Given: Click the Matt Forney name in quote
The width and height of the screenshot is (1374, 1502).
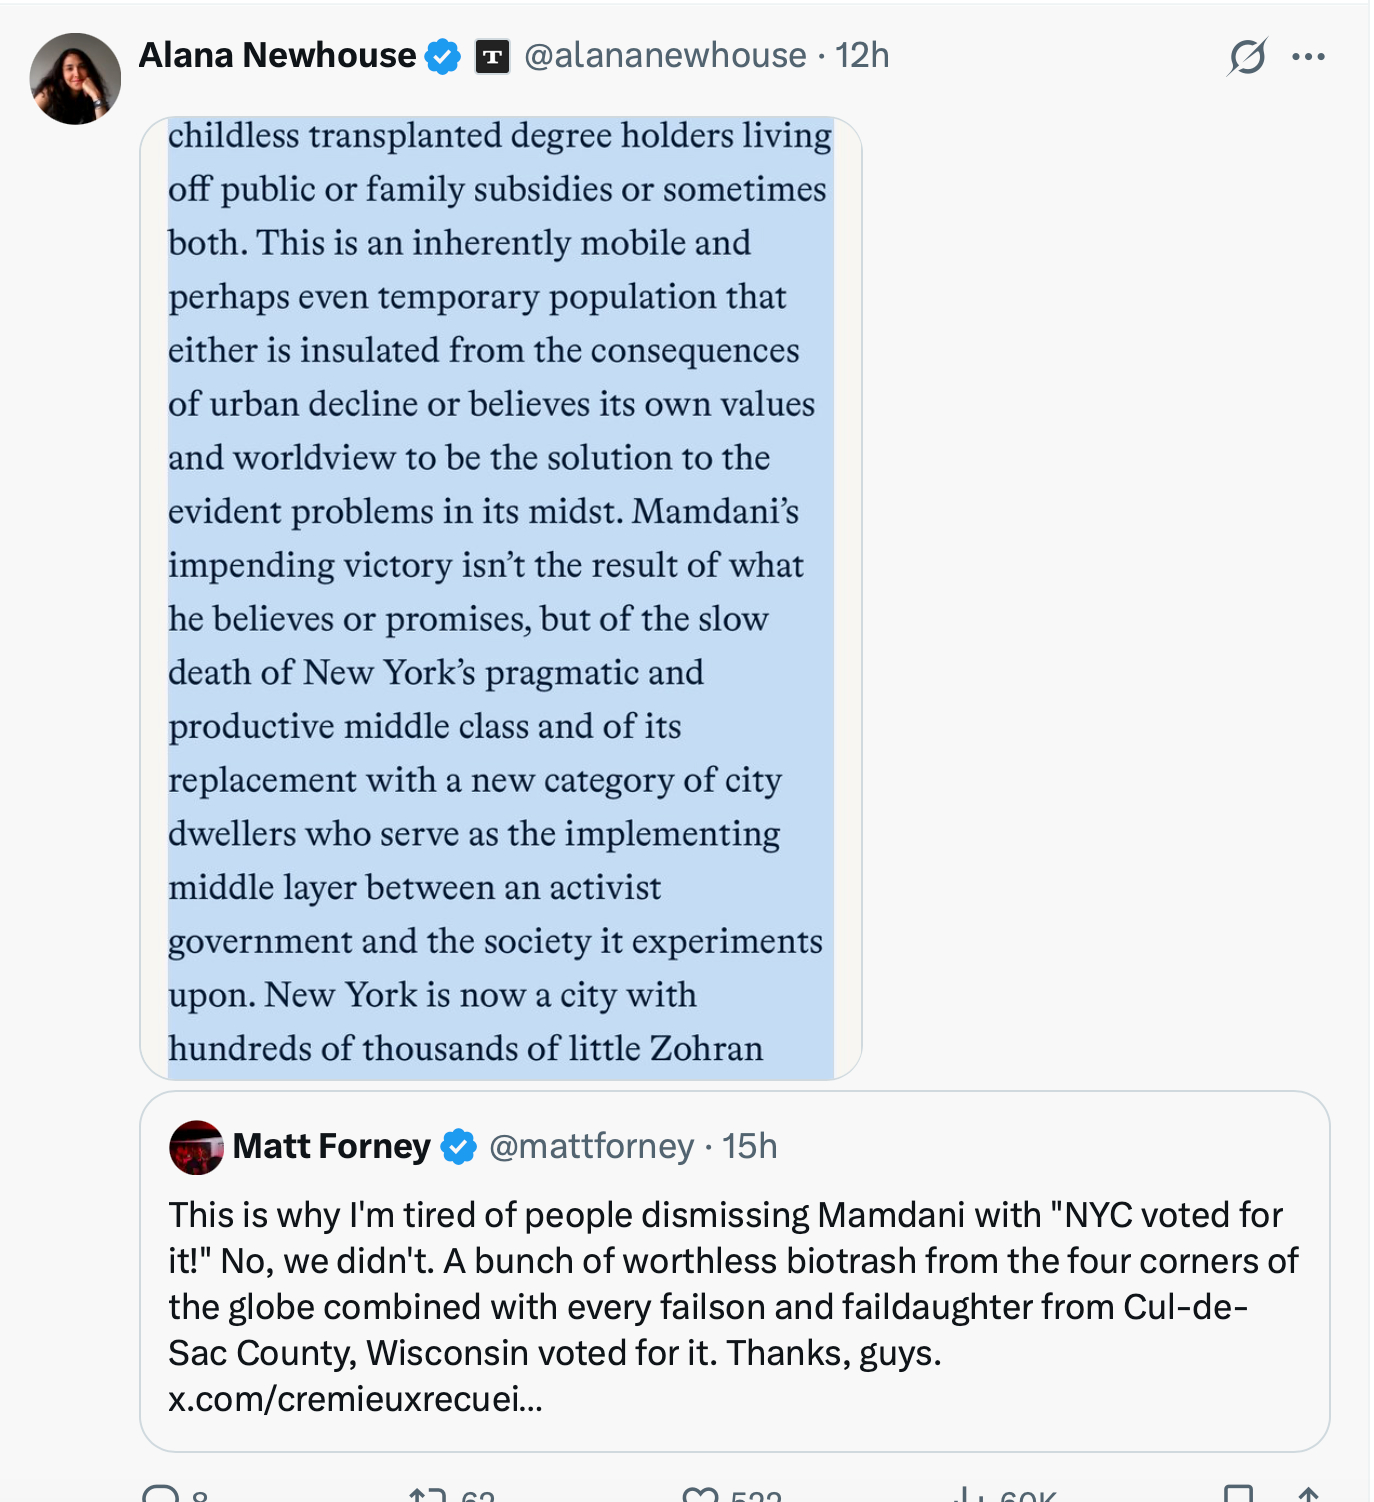Looking at the screenshot, I should pos(331,1146).
